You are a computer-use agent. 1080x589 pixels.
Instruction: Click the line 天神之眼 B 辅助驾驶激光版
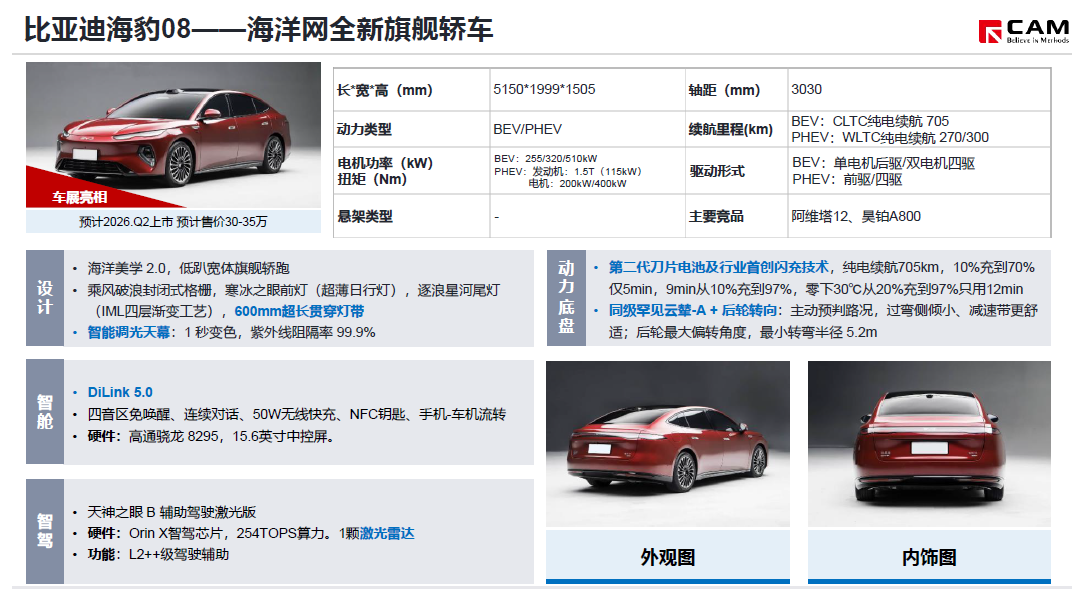pos(172,512)
